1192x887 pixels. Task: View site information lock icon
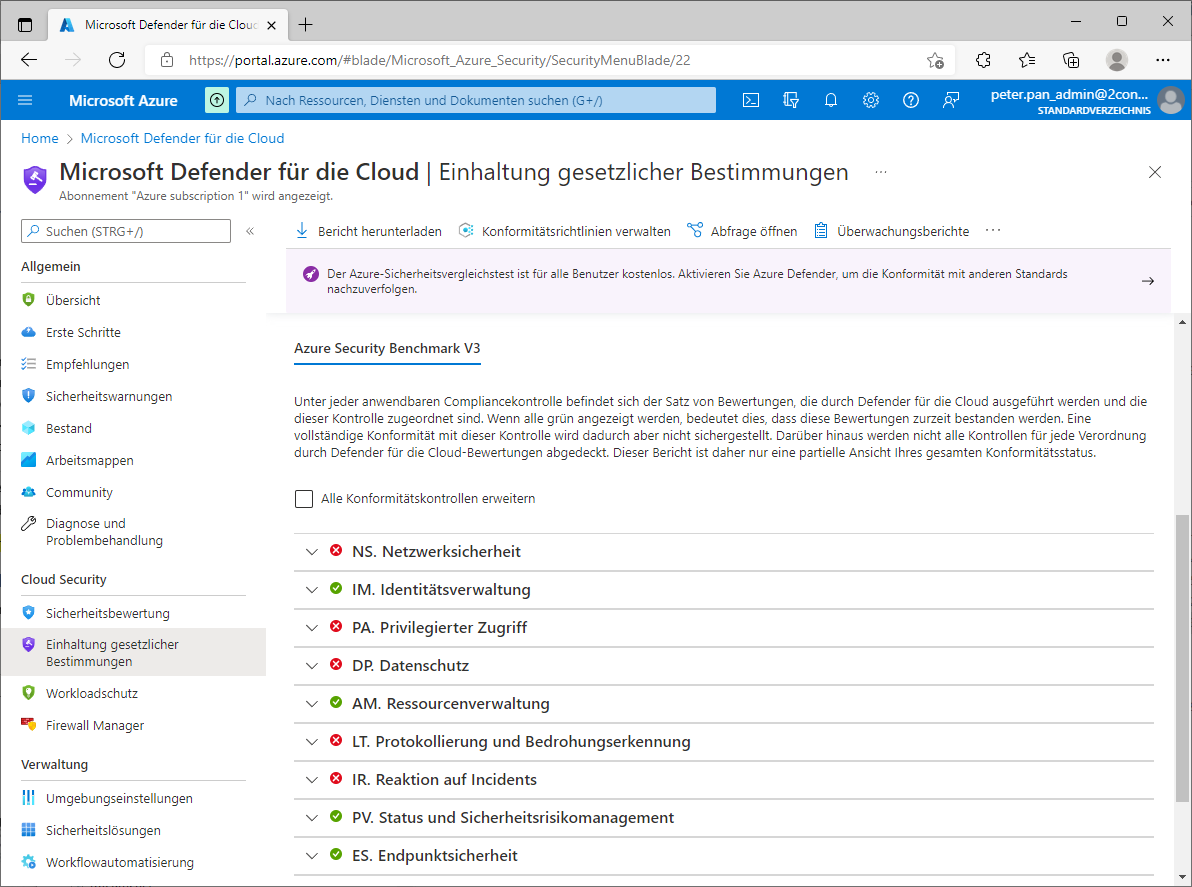tap(167, 60)
